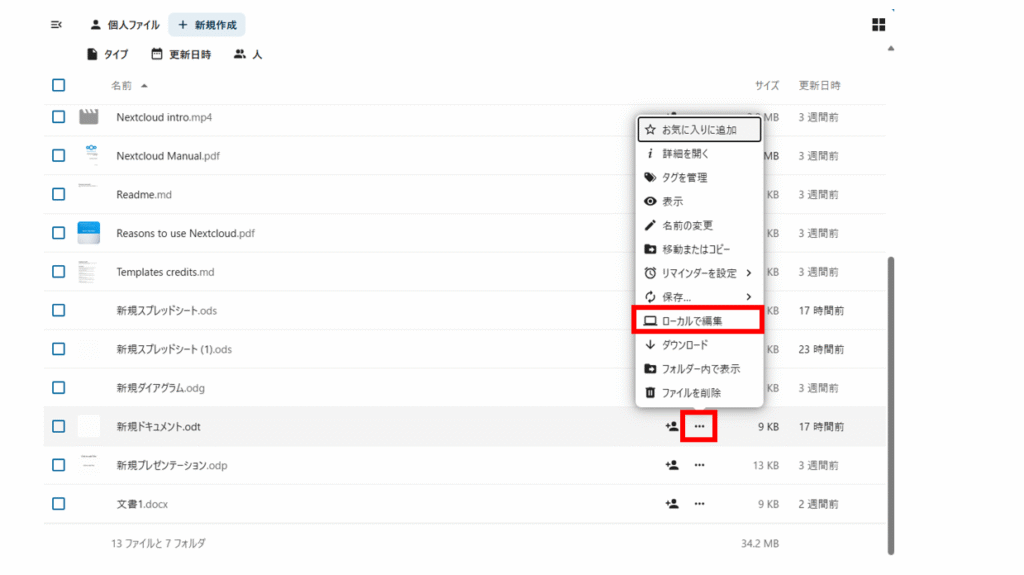Click the three-dot menu for 新規ドキュメント.odt
The width and height of the screenshot is (1024, 575).
[x=700, y=427]
